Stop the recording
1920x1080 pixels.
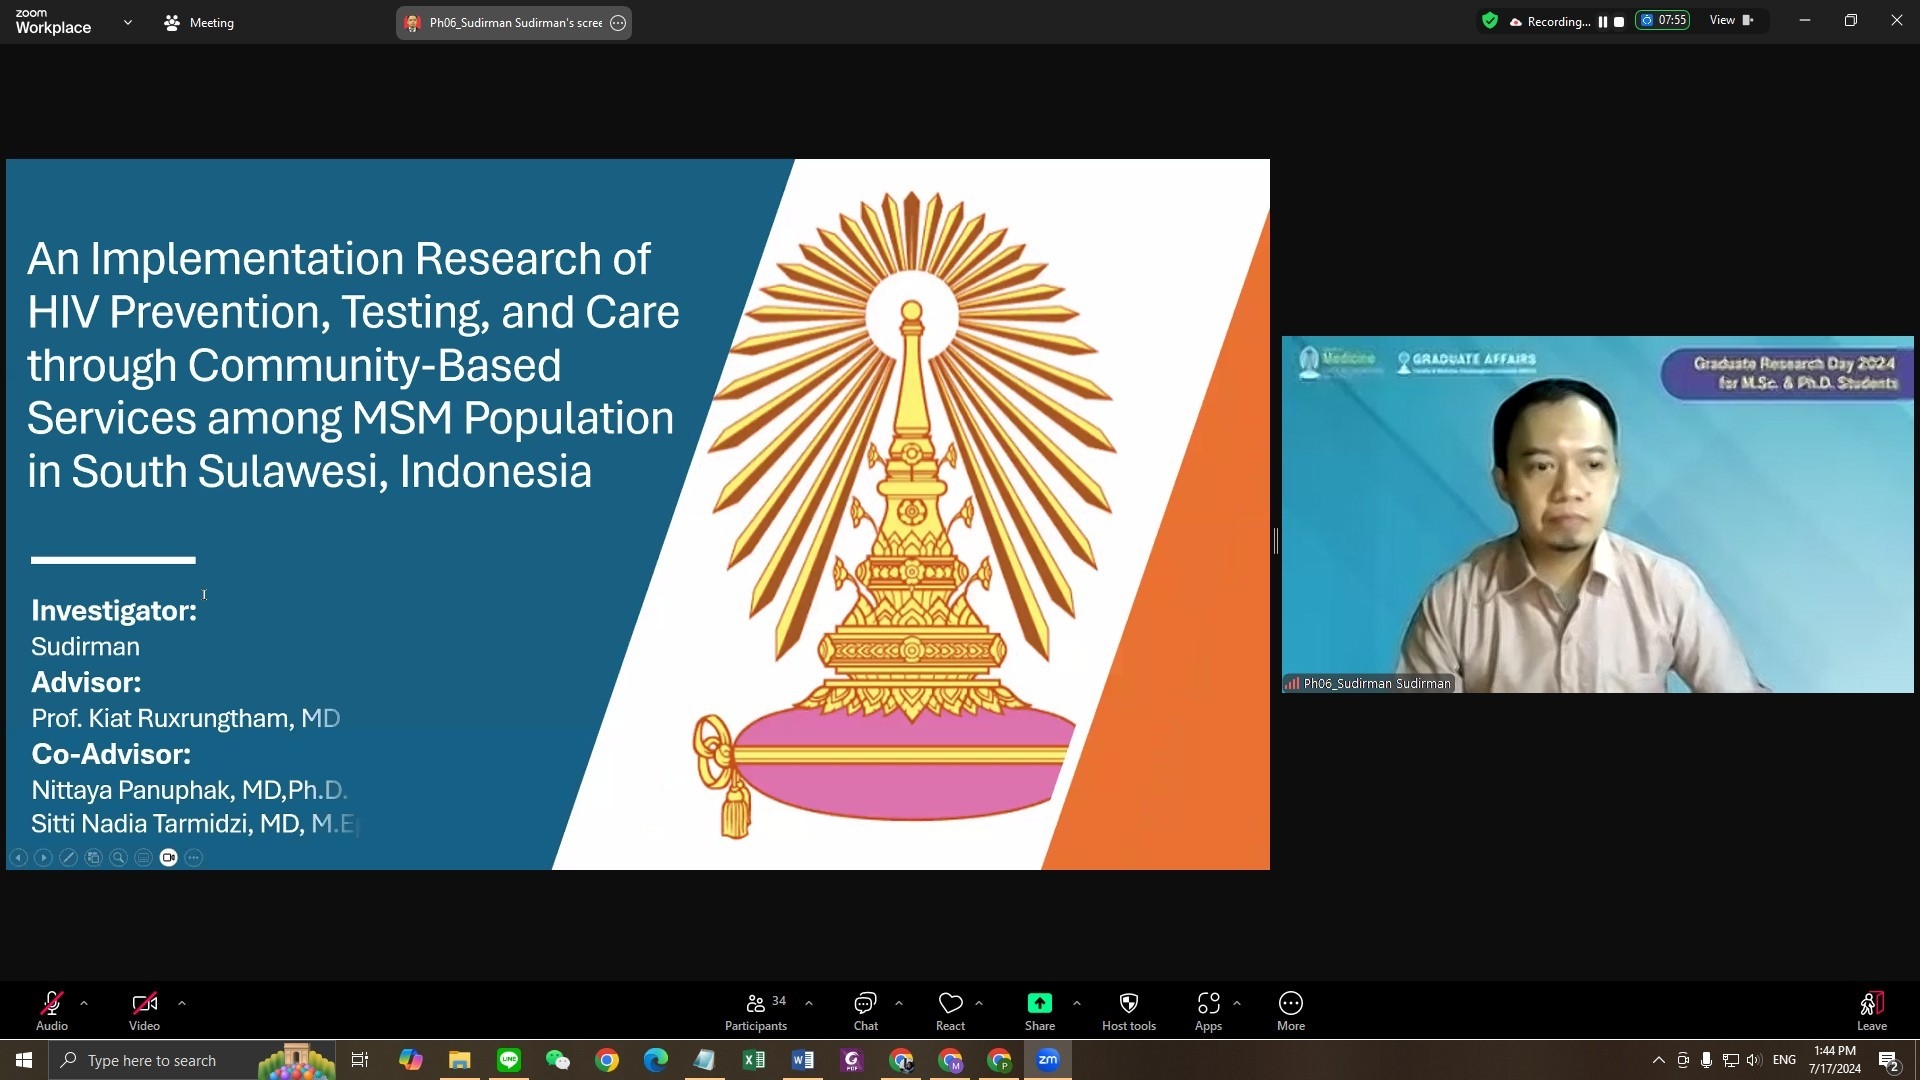click(1619, 21)
